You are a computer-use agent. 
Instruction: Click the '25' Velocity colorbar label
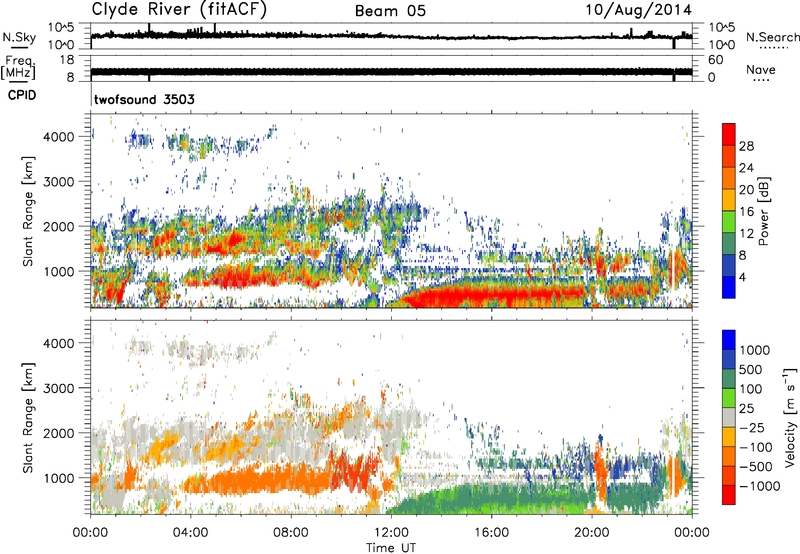pos(747,408)
